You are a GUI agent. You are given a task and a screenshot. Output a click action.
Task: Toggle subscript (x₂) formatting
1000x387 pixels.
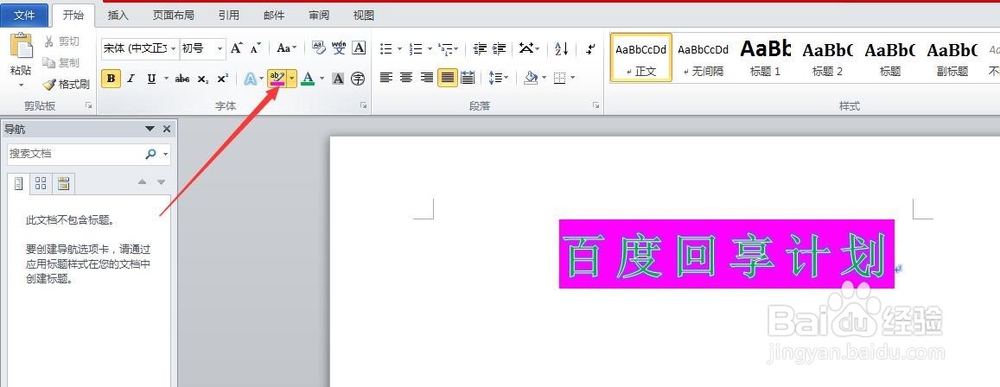click(203, 78)
